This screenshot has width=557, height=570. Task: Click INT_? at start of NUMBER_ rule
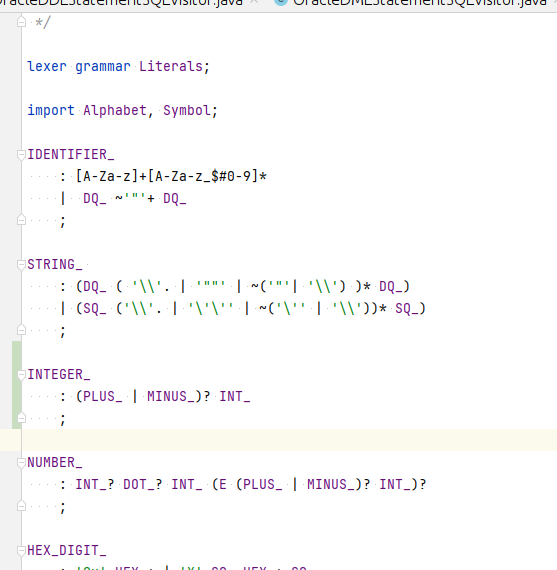click(x=95, y=485)
